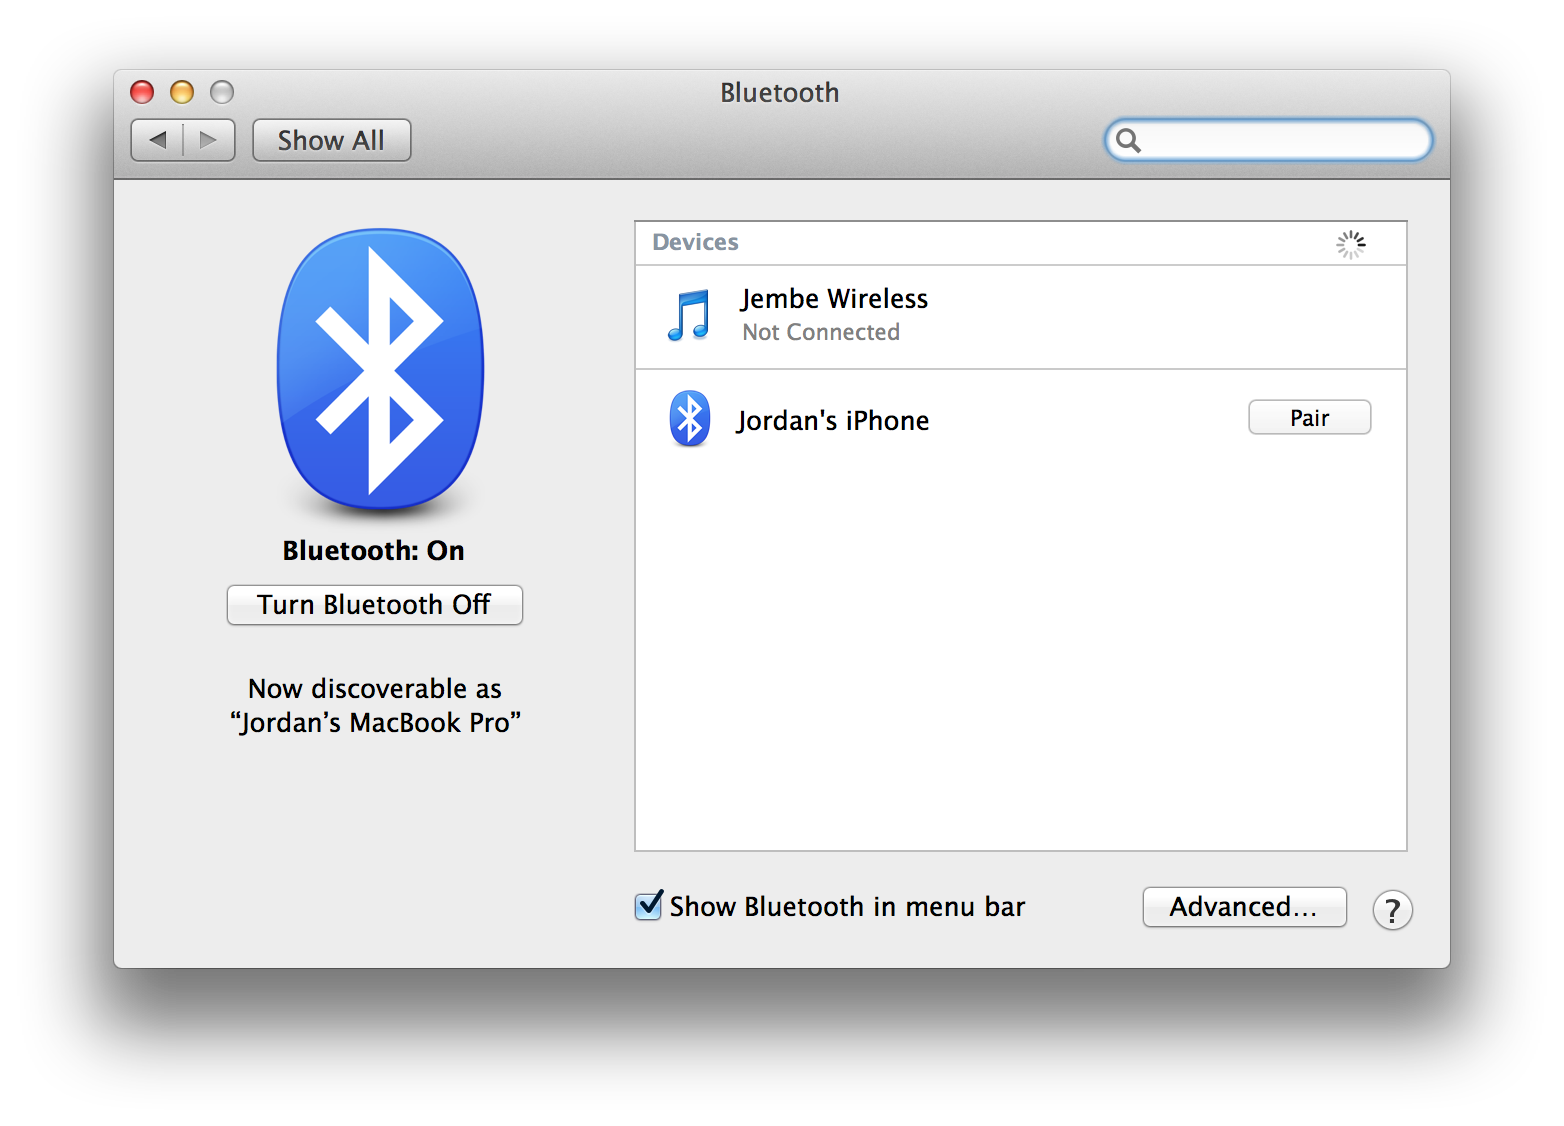Click the forward navigation arrow
1564x1126 pixels.
coord(209,140)
